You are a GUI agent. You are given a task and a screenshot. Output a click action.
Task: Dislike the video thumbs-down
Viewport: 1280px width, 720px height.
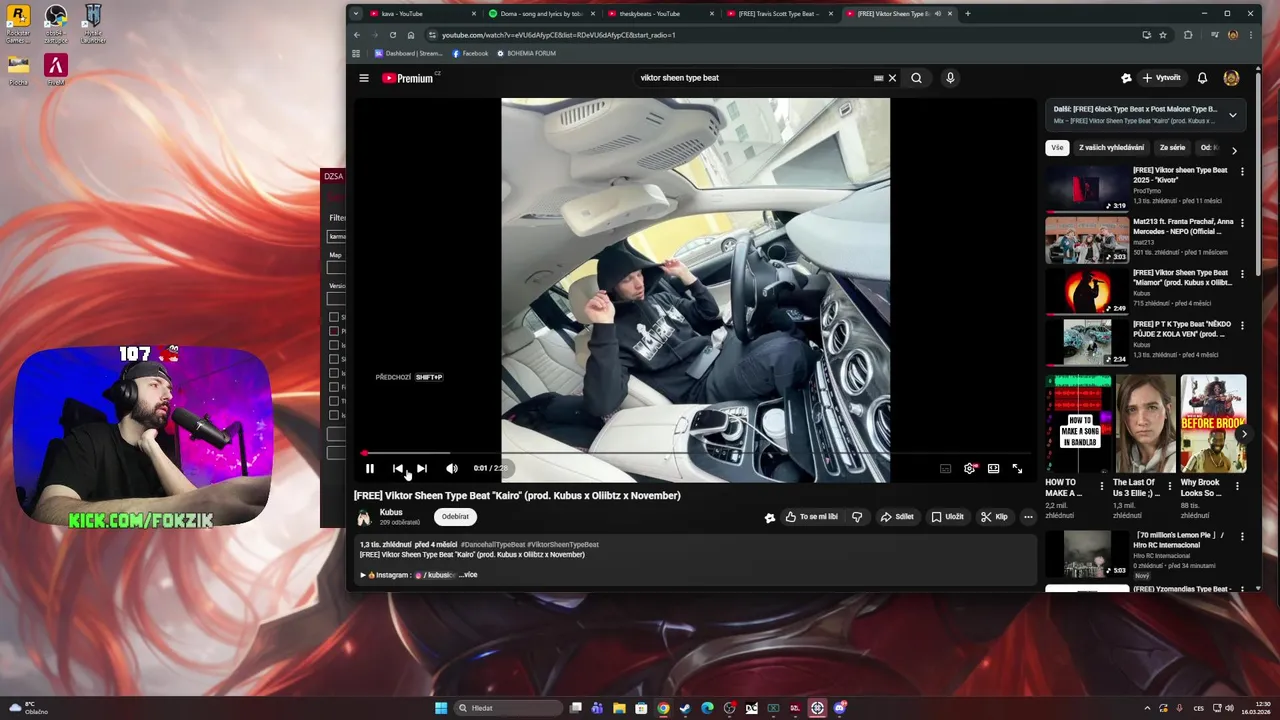click(x=857, y=517)
